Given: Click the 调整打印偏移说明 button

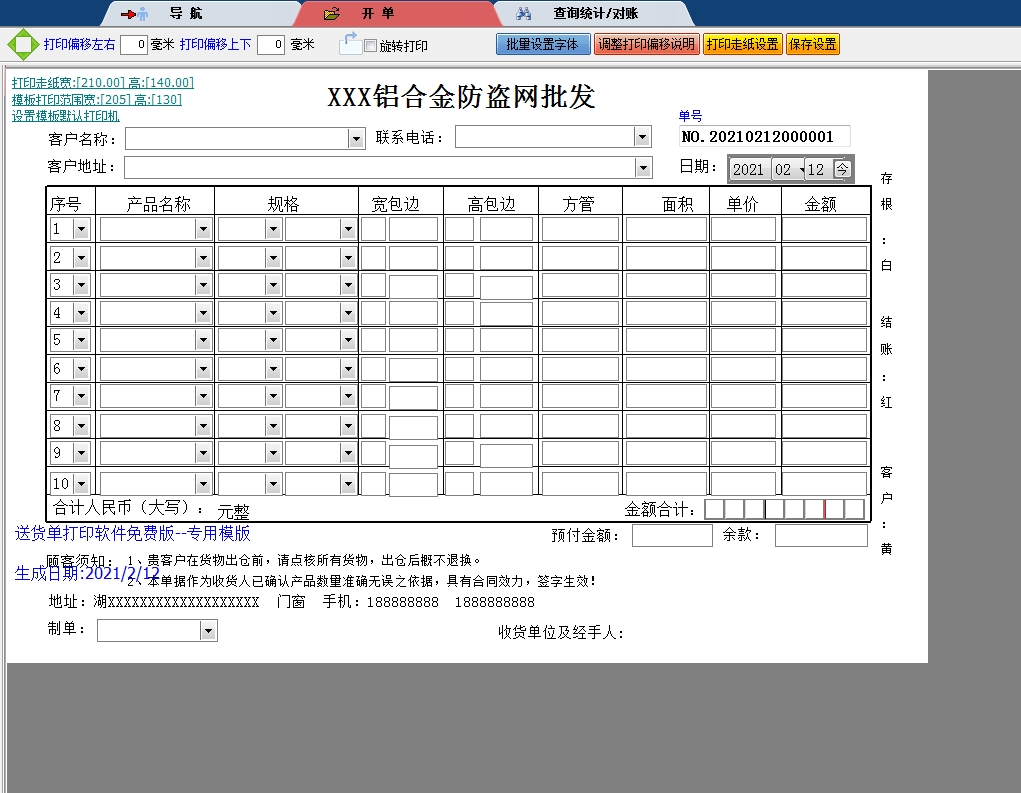Looking at the screenshot, I should [646, 44].
